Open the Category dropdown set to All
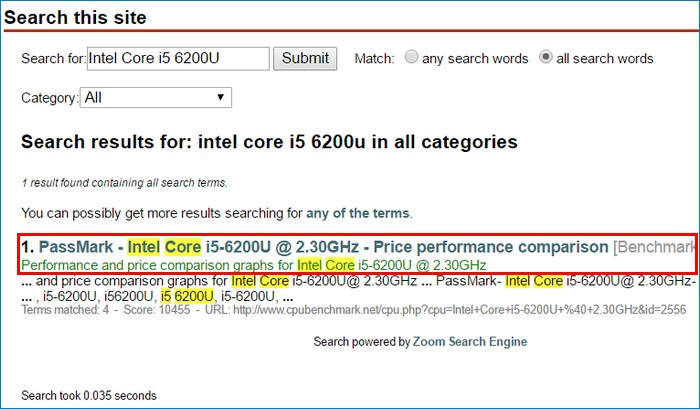The width and height of the screenshot is (700, 409). point(156,97)
